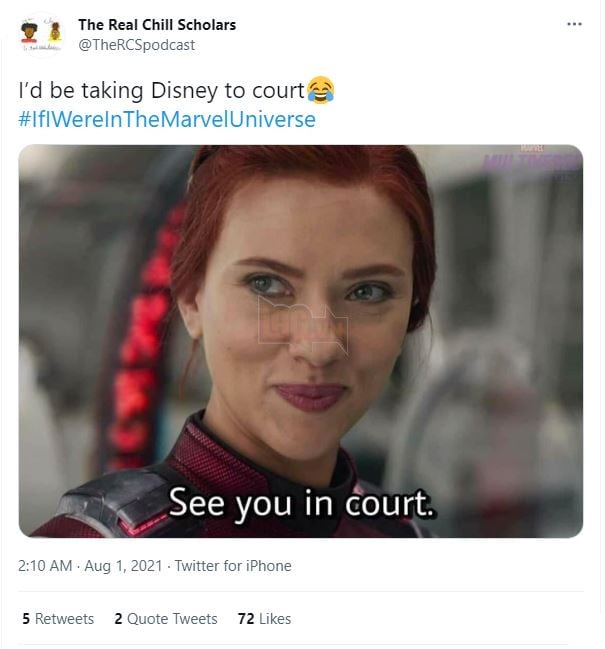The height and width of the screenshot is (649, 605).
Task: View the 5 Retweets list
Action: pos(57,619)
